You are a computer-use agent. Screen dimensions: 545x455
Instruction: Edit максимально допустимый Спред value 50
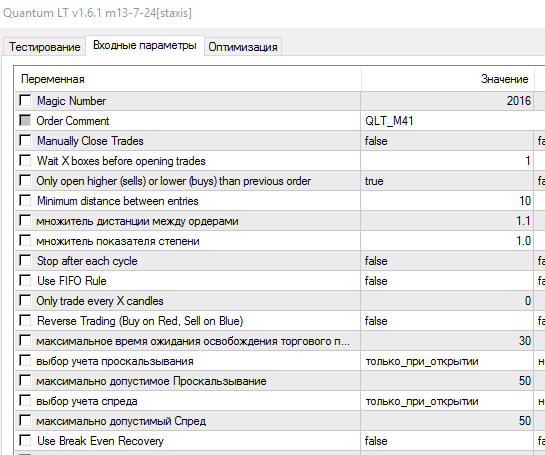(447, 421)
